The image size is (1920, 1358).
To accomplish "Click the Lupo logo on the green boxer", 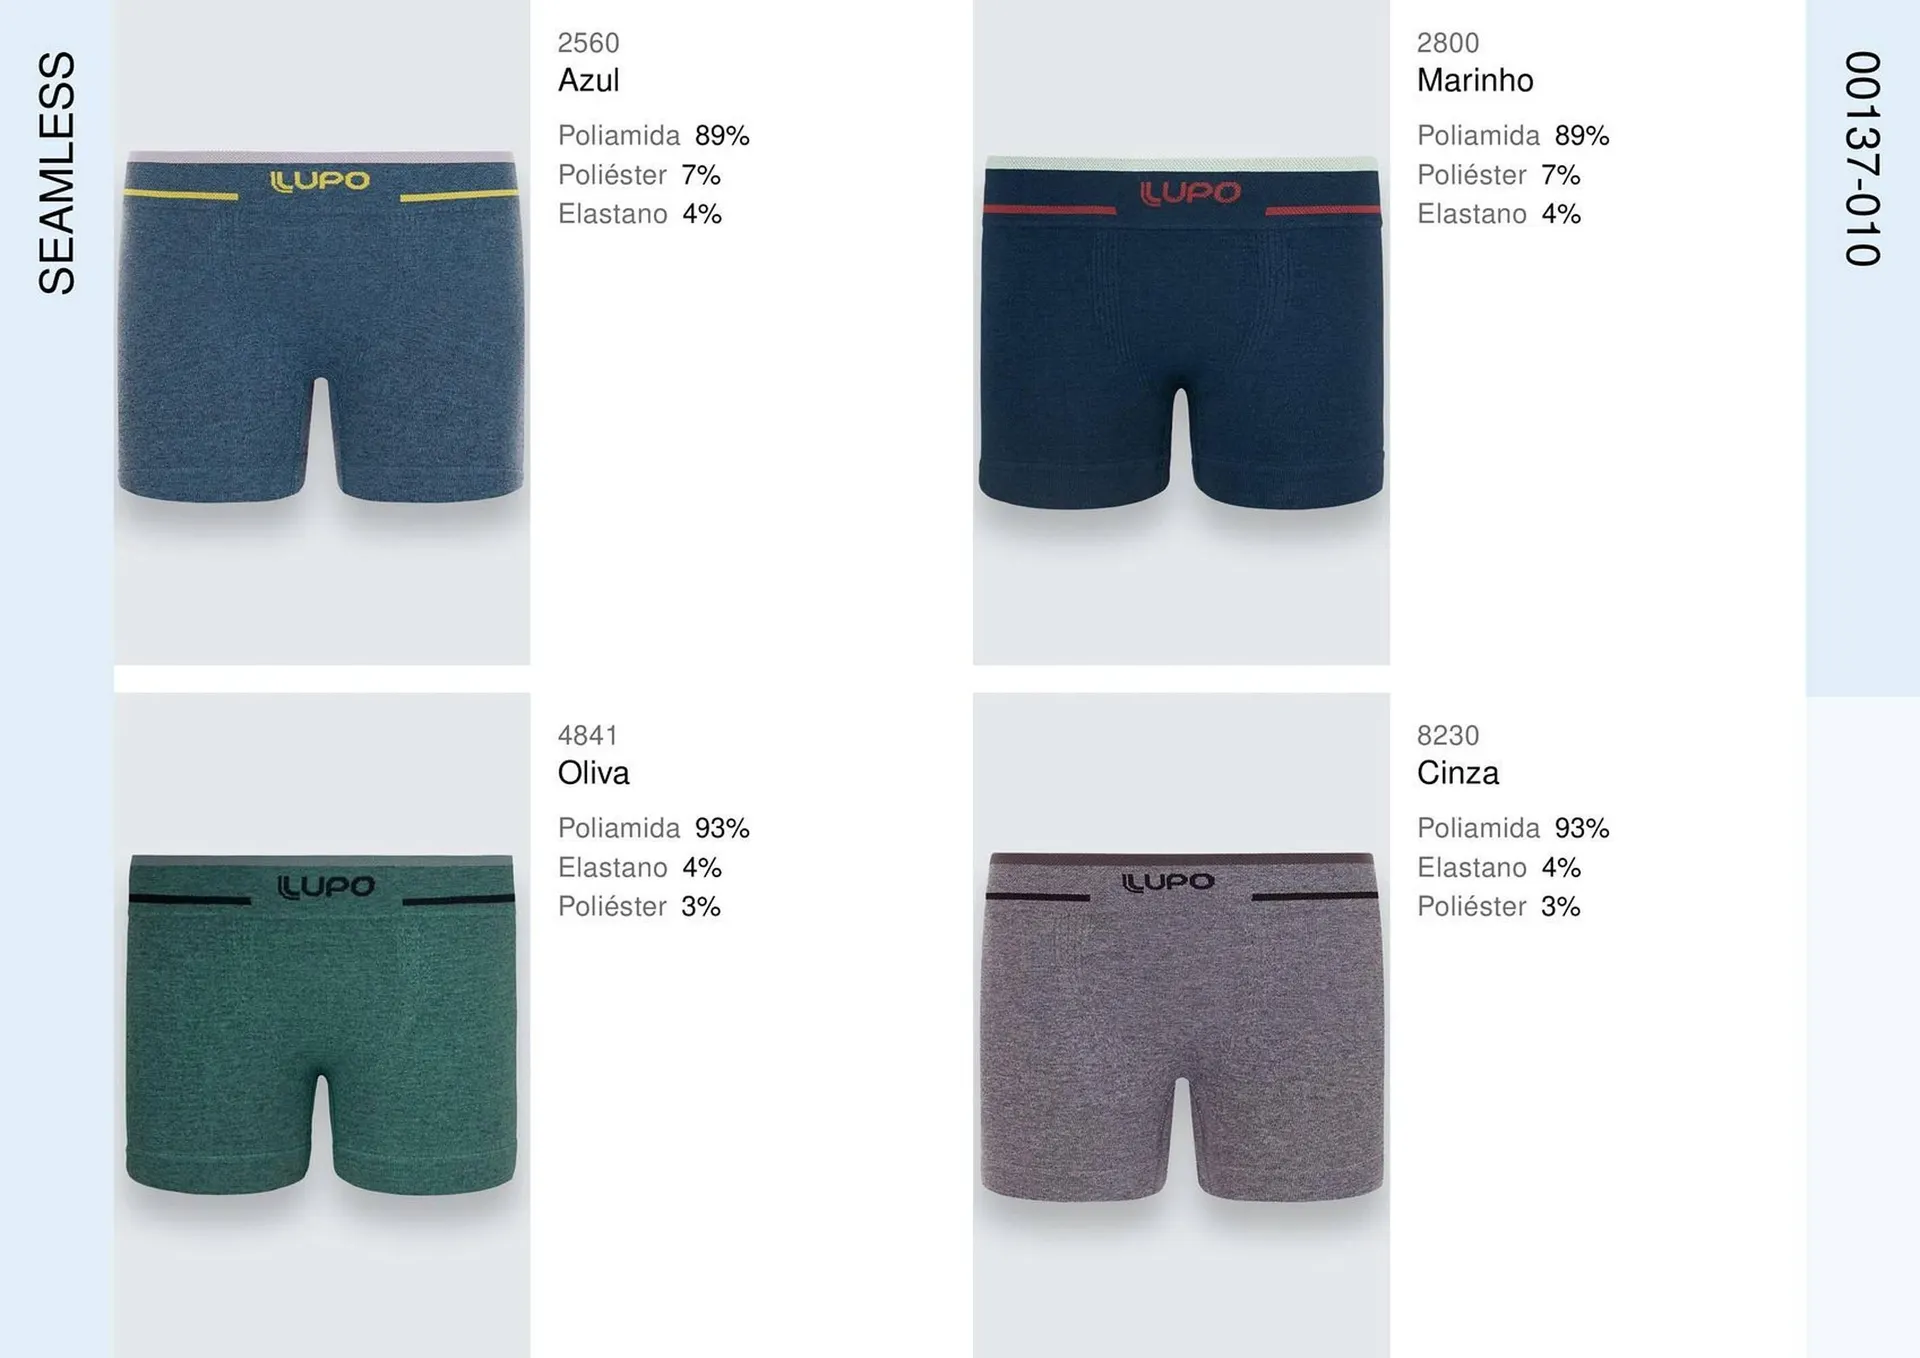I will (326, 887).
